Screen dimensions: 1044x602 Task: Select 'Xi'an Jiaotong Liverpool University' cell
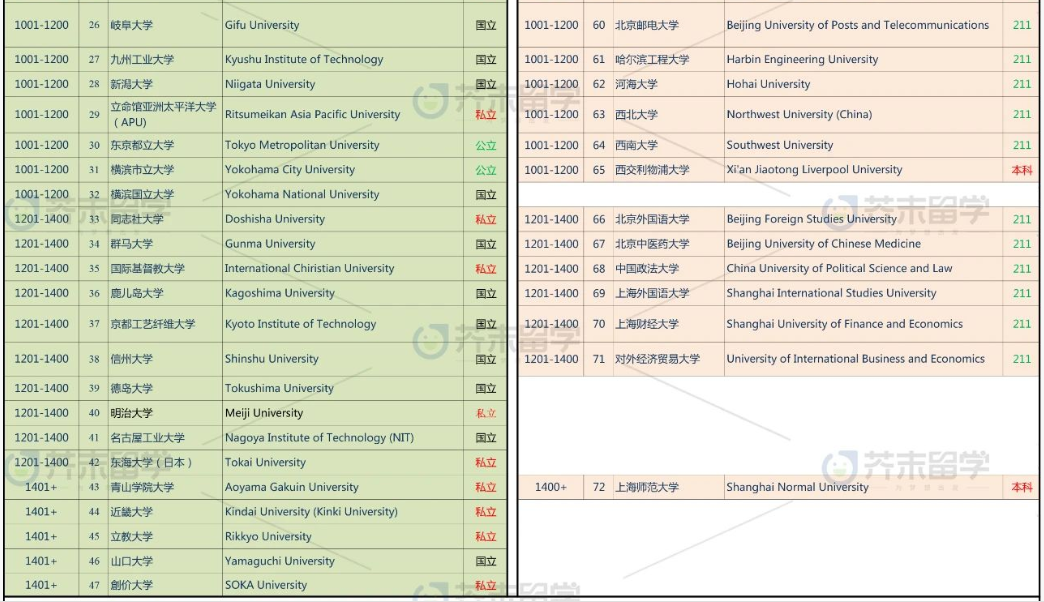(x=864, y=170)
